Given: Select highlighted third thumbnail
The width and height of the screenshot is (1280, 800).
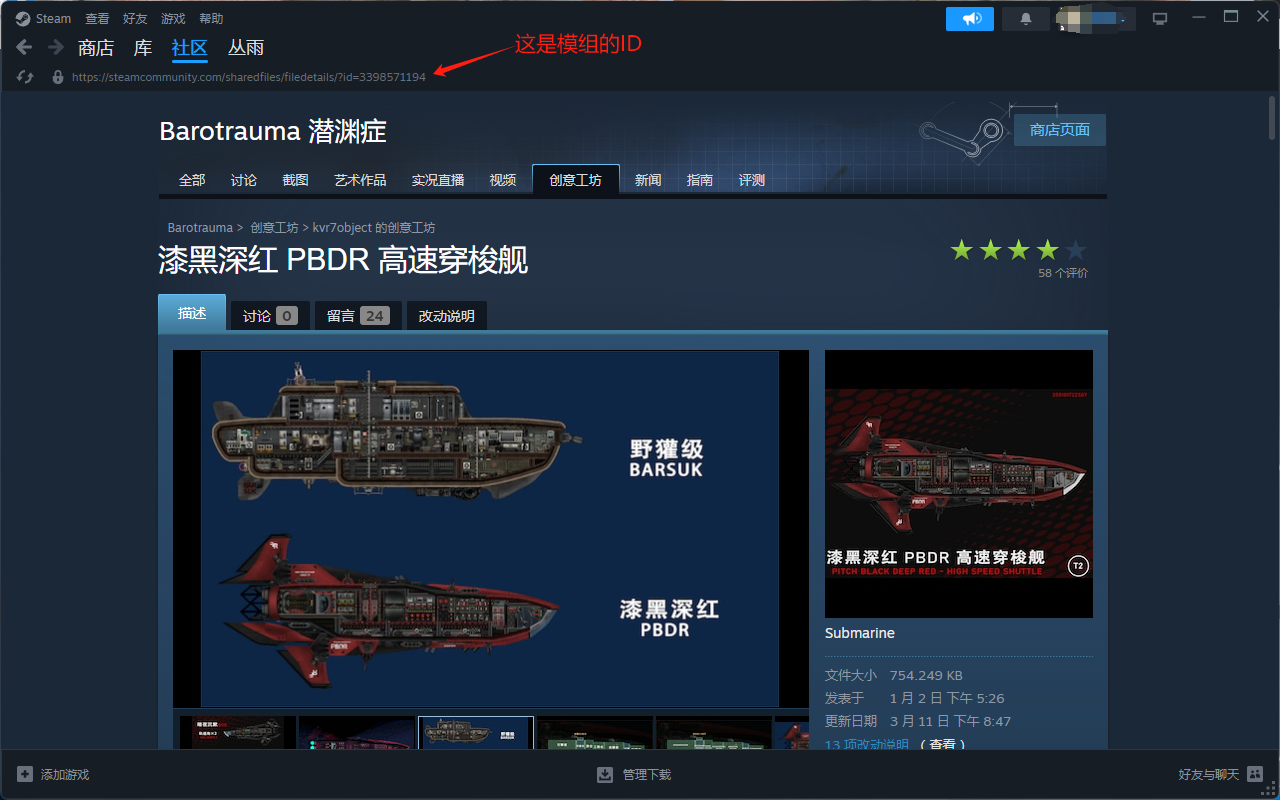Looking at the screenshot, I should (476, 733).
